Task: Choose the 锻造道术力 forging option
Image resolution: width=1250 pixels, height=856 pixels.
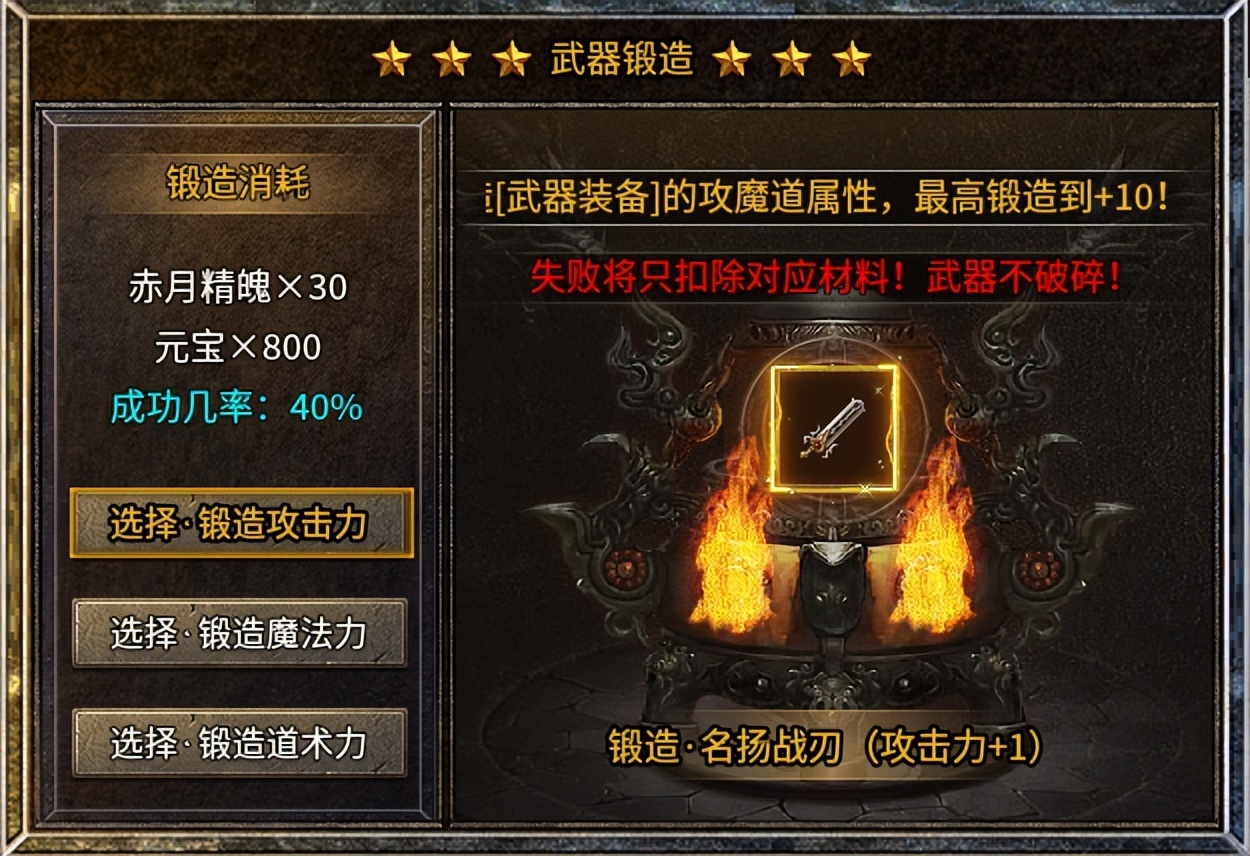Action: pyautogui.click(x=239, y=742)
